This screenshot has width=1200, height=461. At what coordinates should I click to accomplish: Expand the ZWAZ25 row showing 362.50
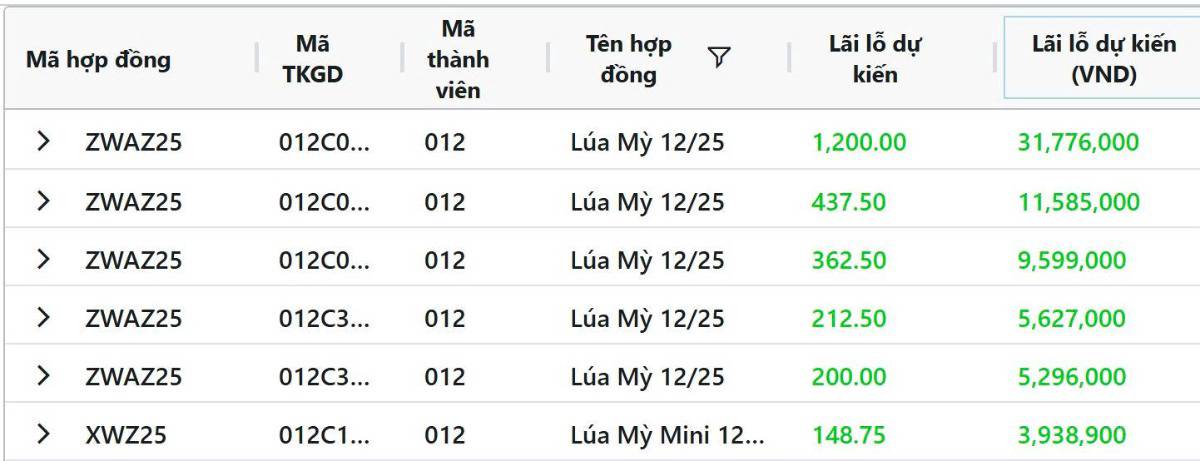43,259
